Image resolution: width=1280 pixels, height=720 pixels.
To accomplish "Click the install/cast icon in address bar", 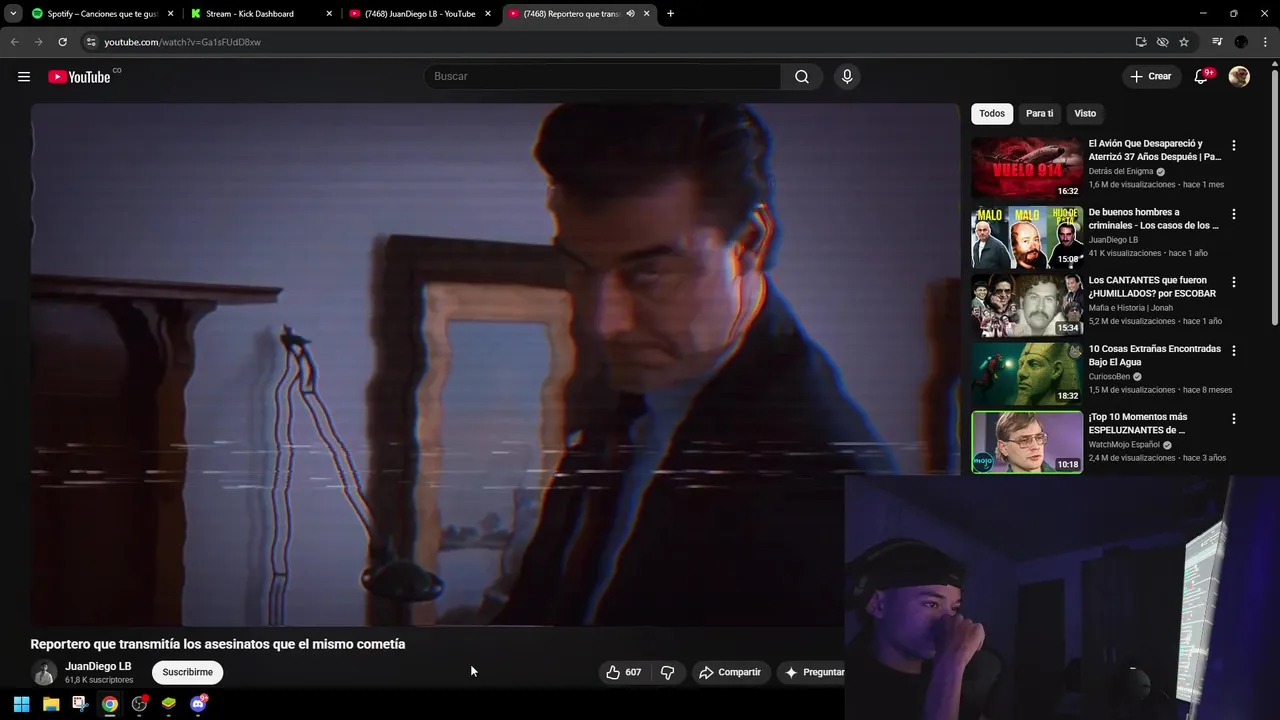I will 1141,42.
